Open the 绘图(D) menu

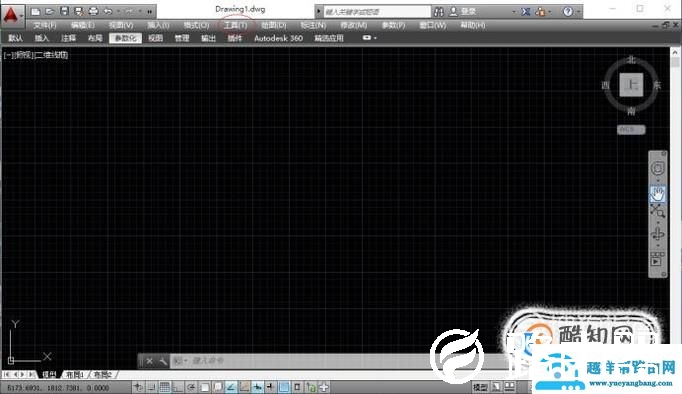[274, 25]
